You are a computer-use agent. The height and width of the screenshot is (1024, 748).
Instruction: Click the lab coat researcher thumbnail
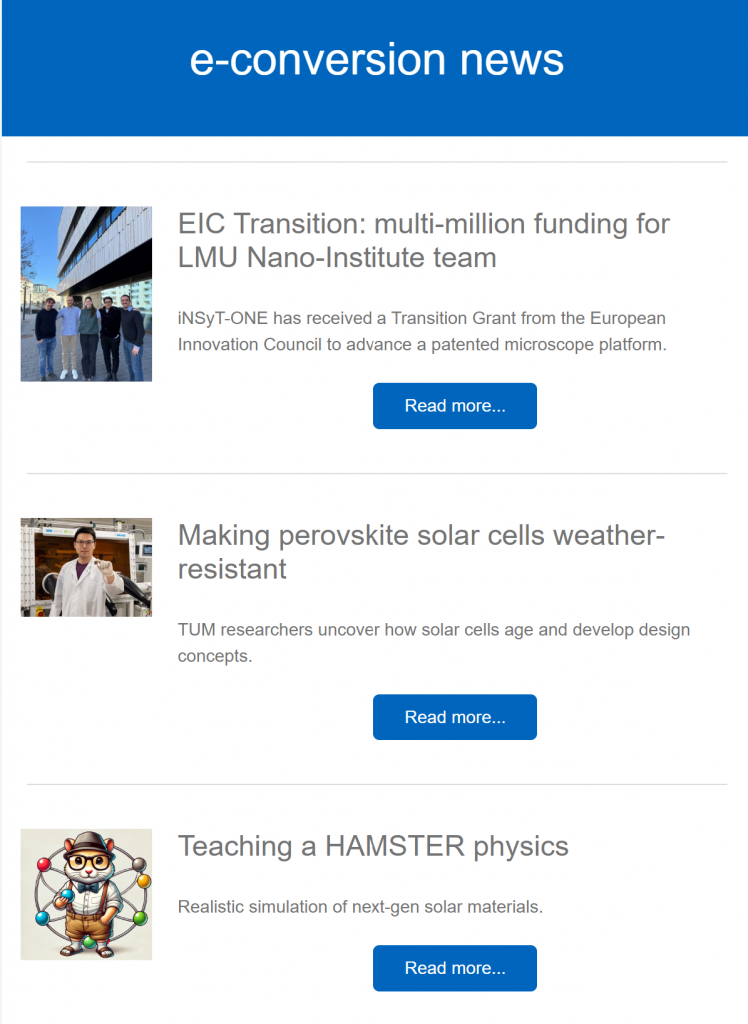tap(86, 567)
